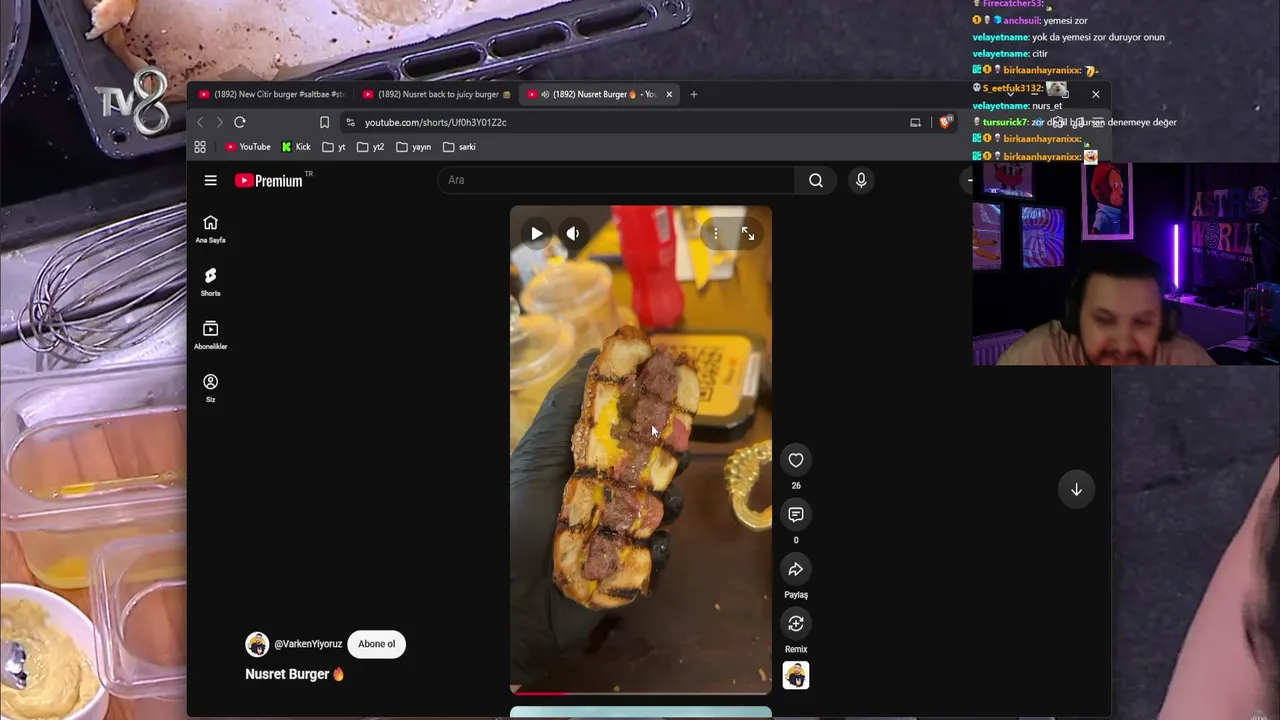Subscribe with the Abone ol button
Image resolution: width=1280 pixels, height=720 pixels.
pyautogui.click(x=377, y=644)
